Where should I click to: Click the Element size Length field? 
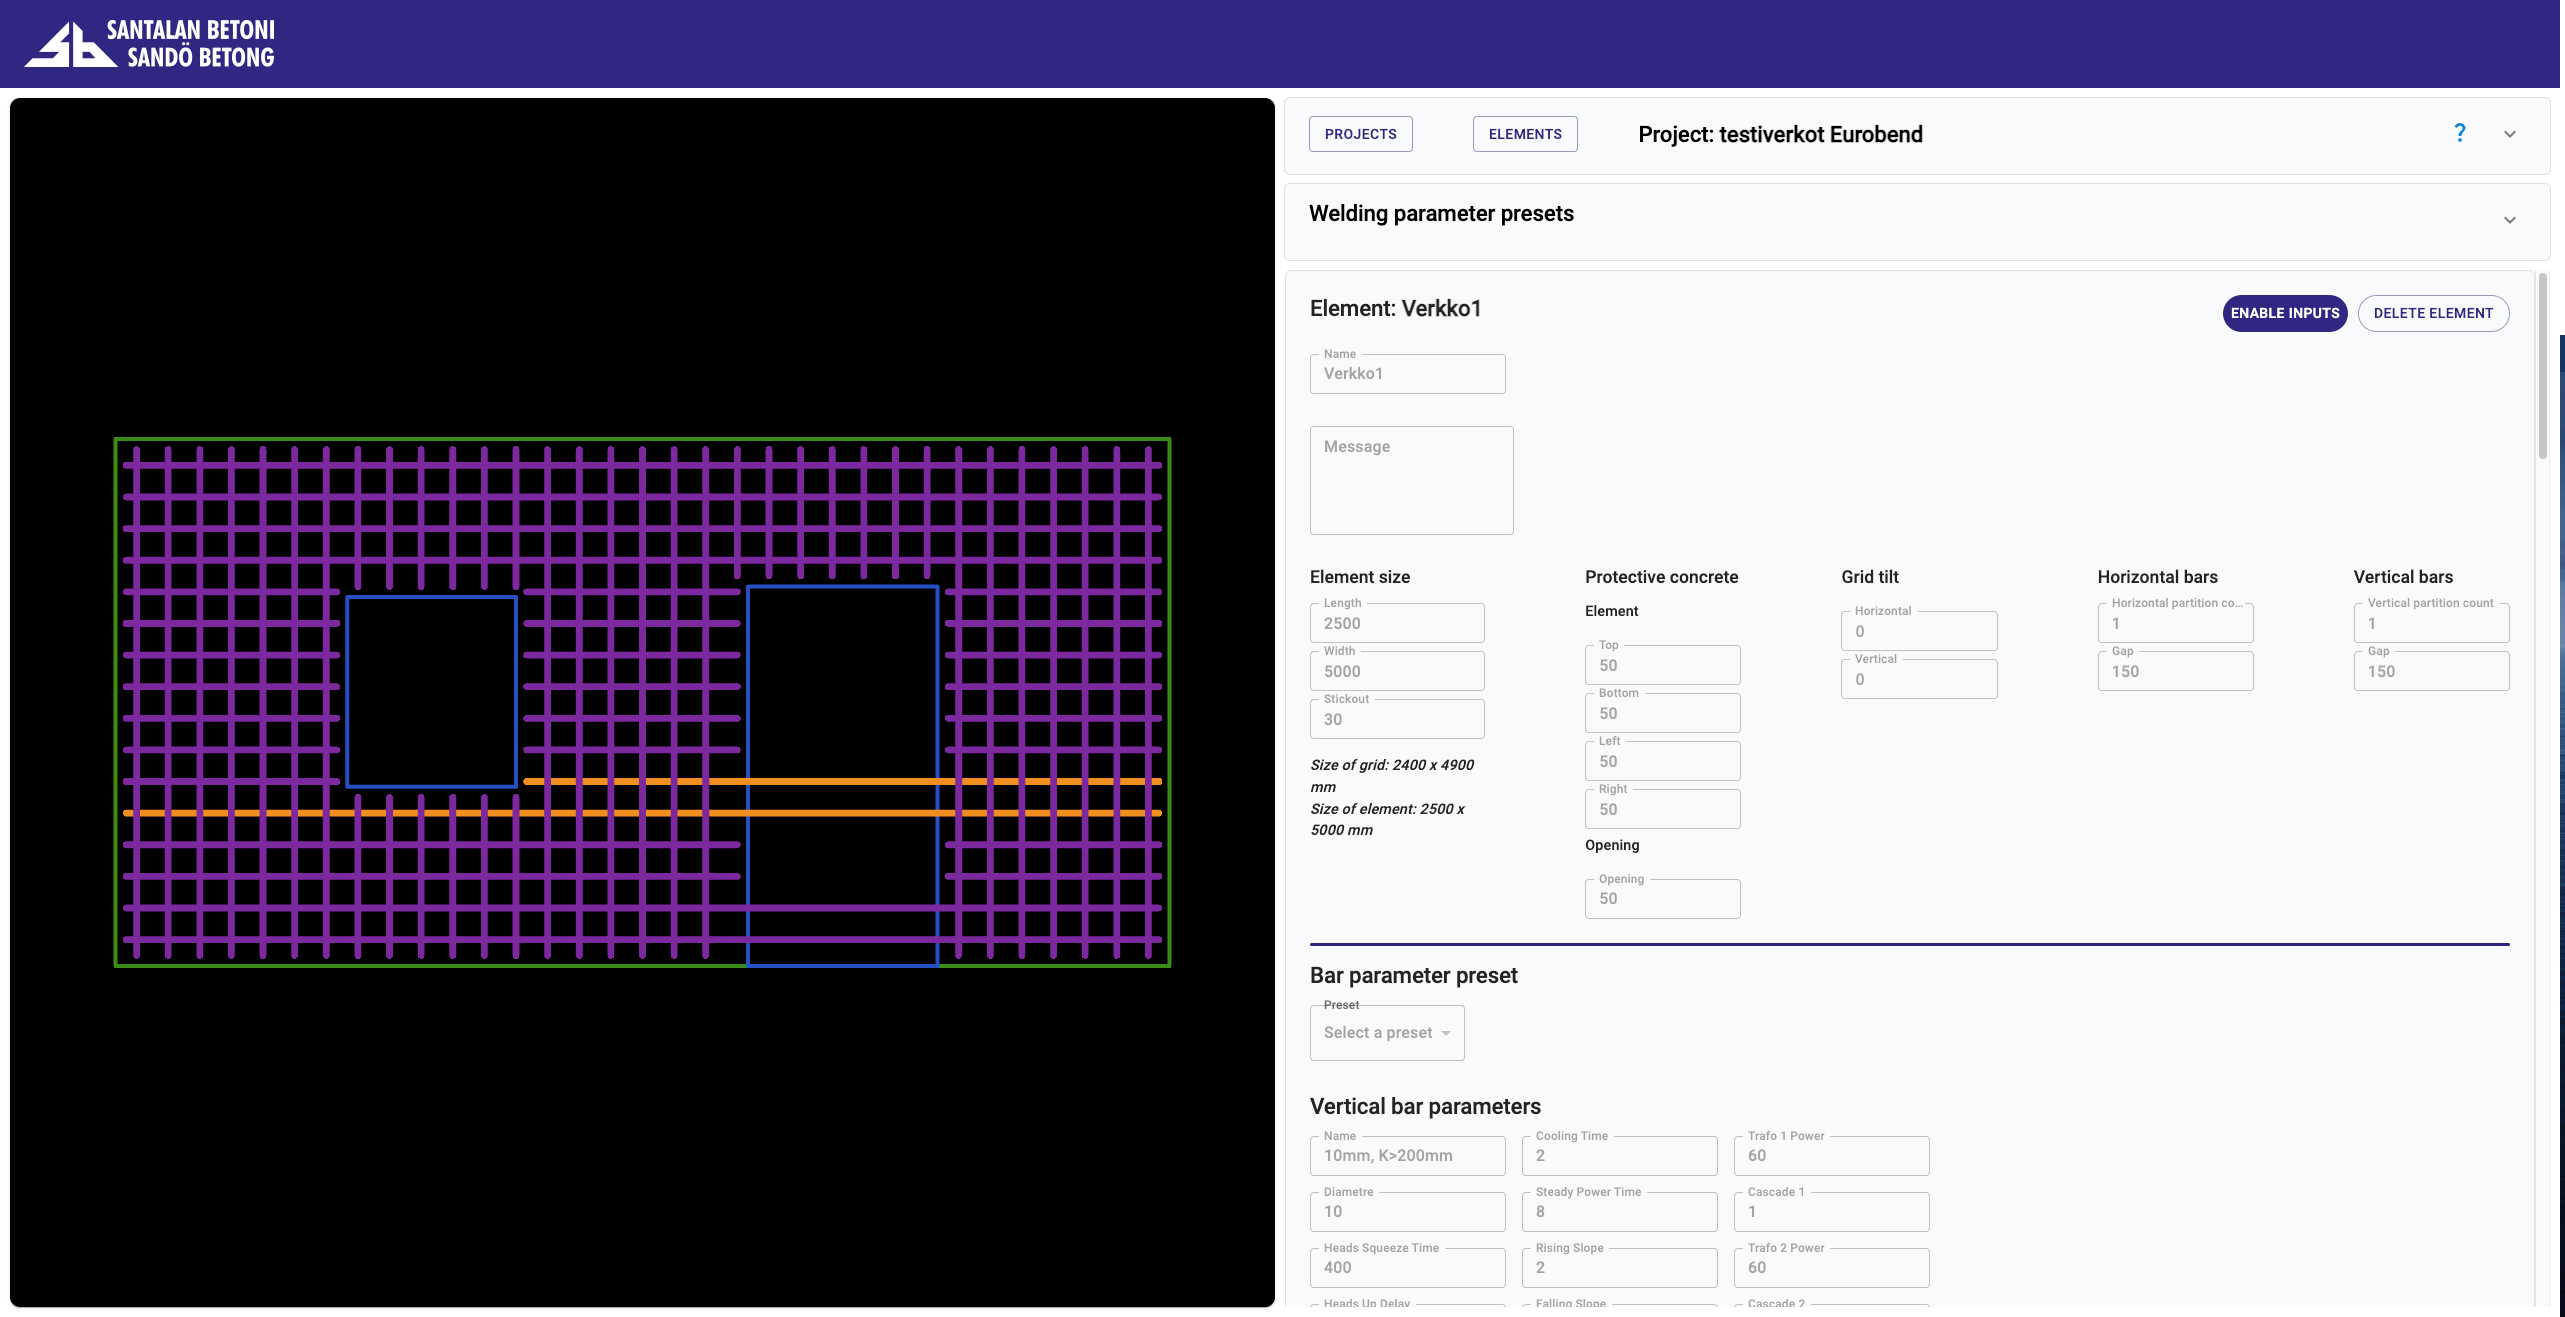pyautogui.click(x=1397, y=623)
